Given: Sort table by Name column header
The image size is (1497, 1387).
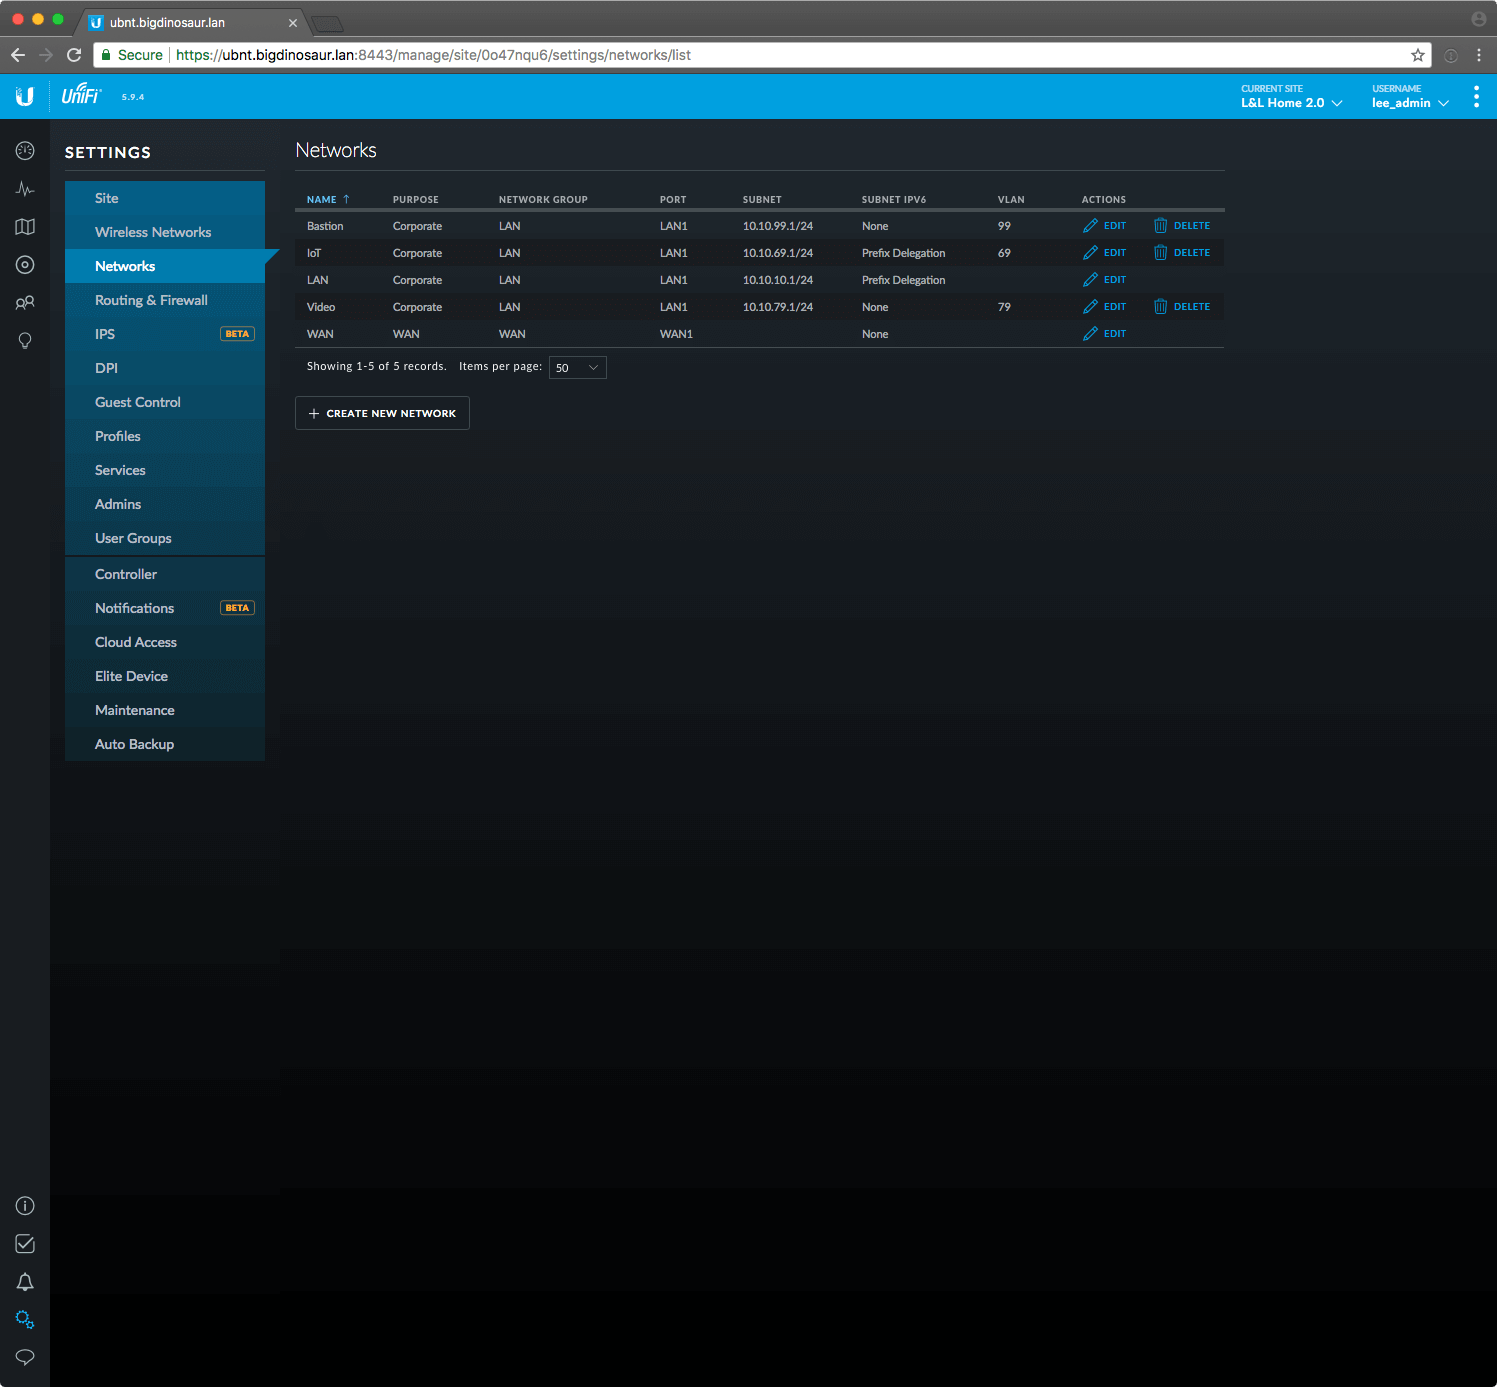Looking at the screenshot, I should tap(322, 200).
